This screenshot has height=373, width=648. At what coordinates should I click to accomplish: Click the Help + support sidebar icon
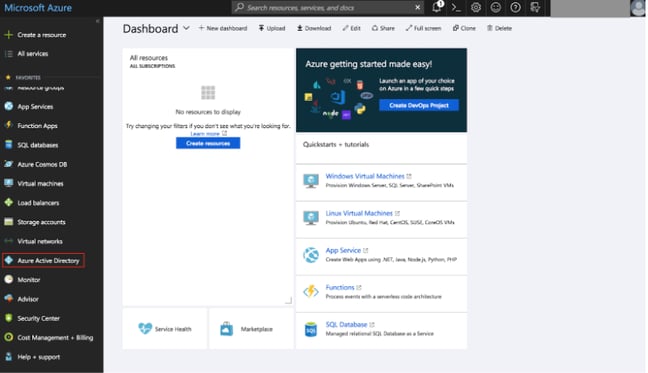(x=9, y=356)
